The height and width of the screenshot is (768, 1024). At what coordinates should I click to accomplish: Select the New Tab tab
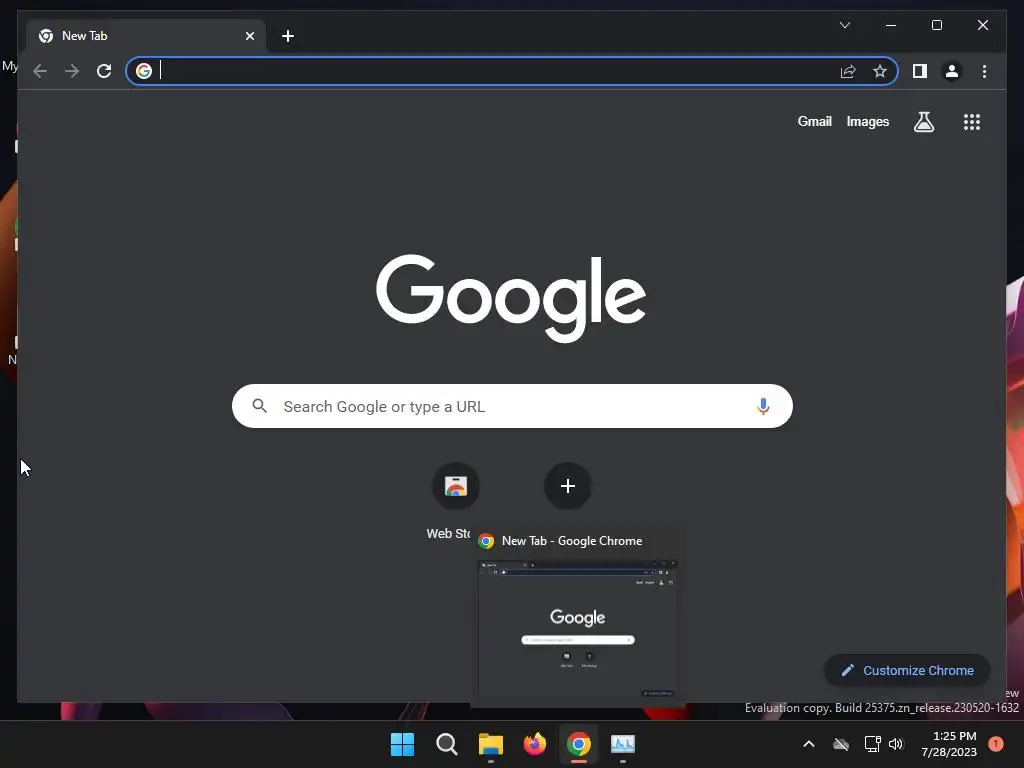146,36
